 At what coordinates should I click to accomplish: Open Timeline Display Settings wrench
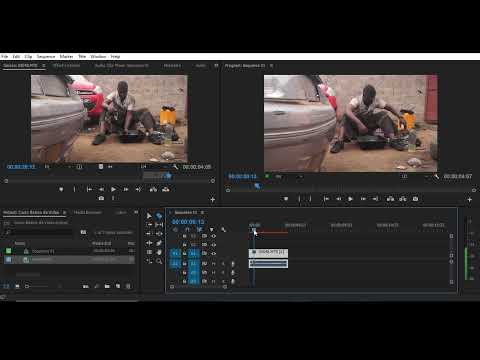[x=223, y=230]
